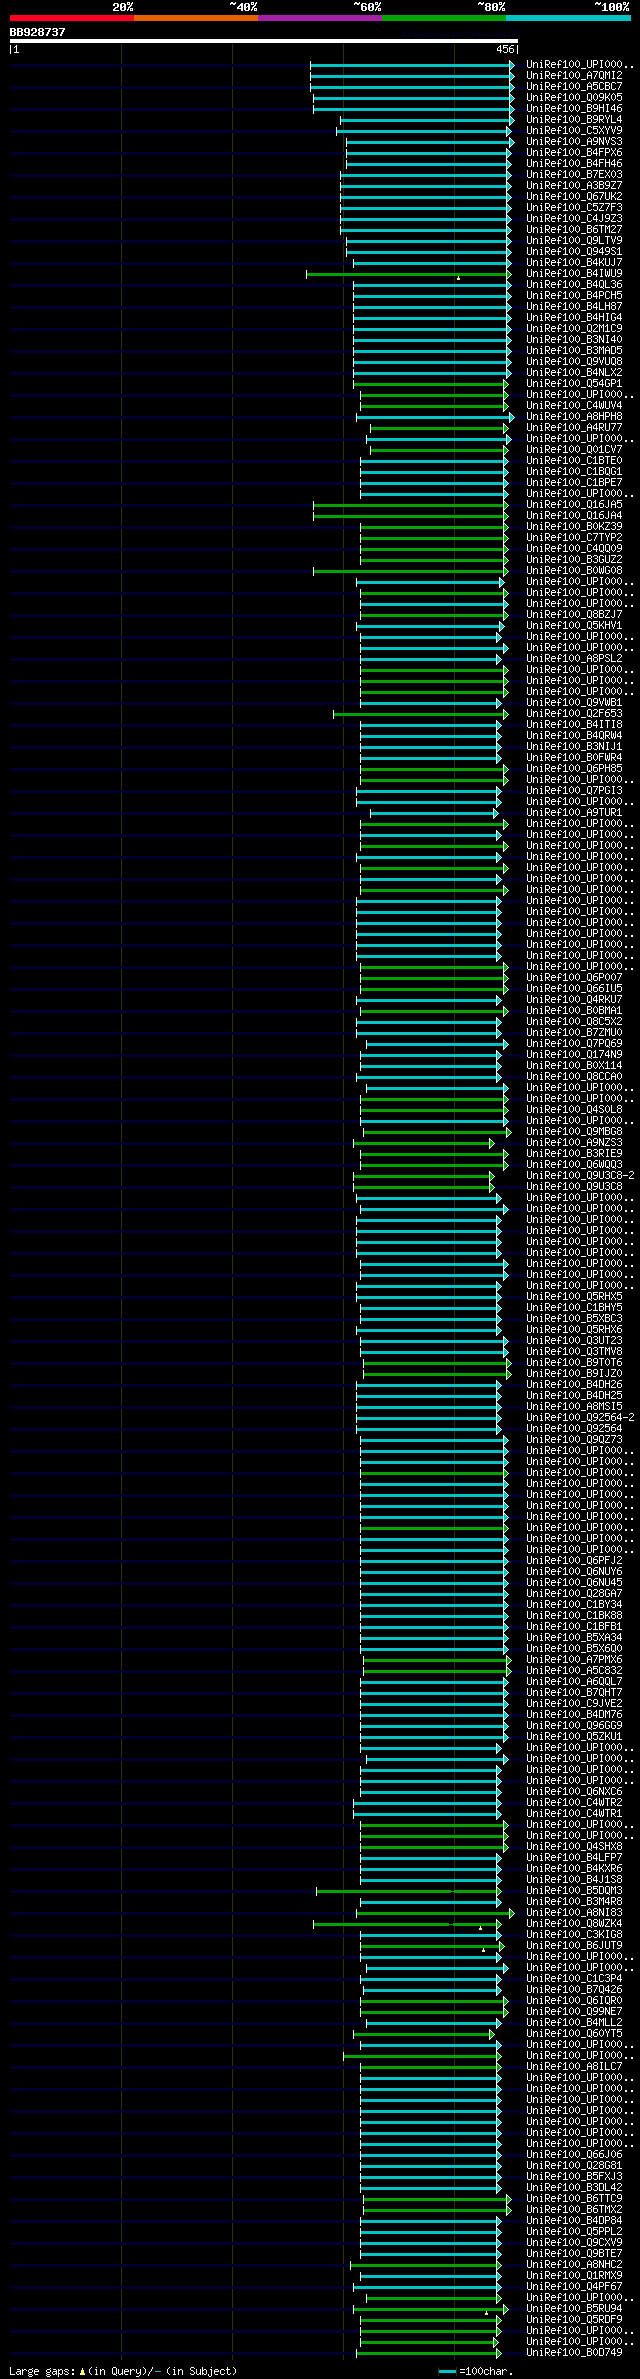Open hit UniRef100_A7QMI2

point(574,76)
